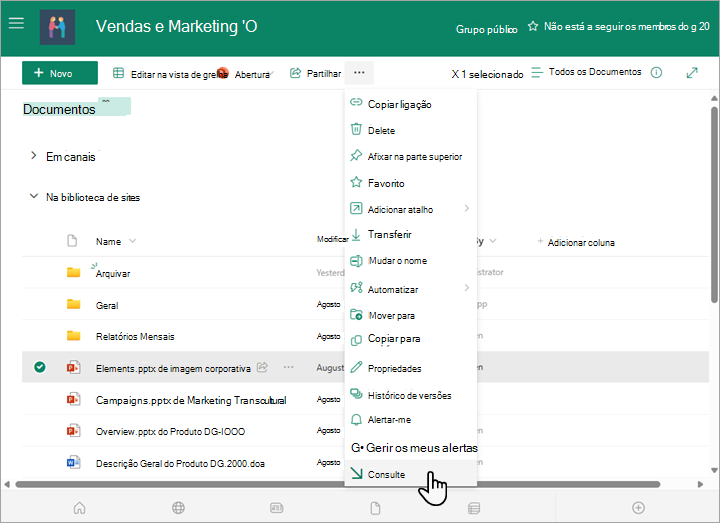The width and height of the screenshot is (720, 523).
Task: Open the ellipsis on Elements.pptx row
Action: tap(288, 367)
